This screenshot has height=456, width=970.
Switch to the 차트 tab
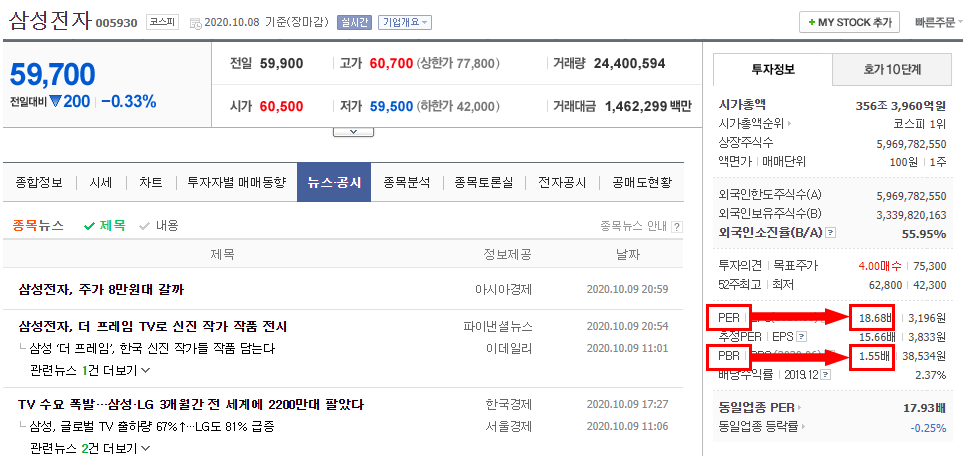click(151, 183)
